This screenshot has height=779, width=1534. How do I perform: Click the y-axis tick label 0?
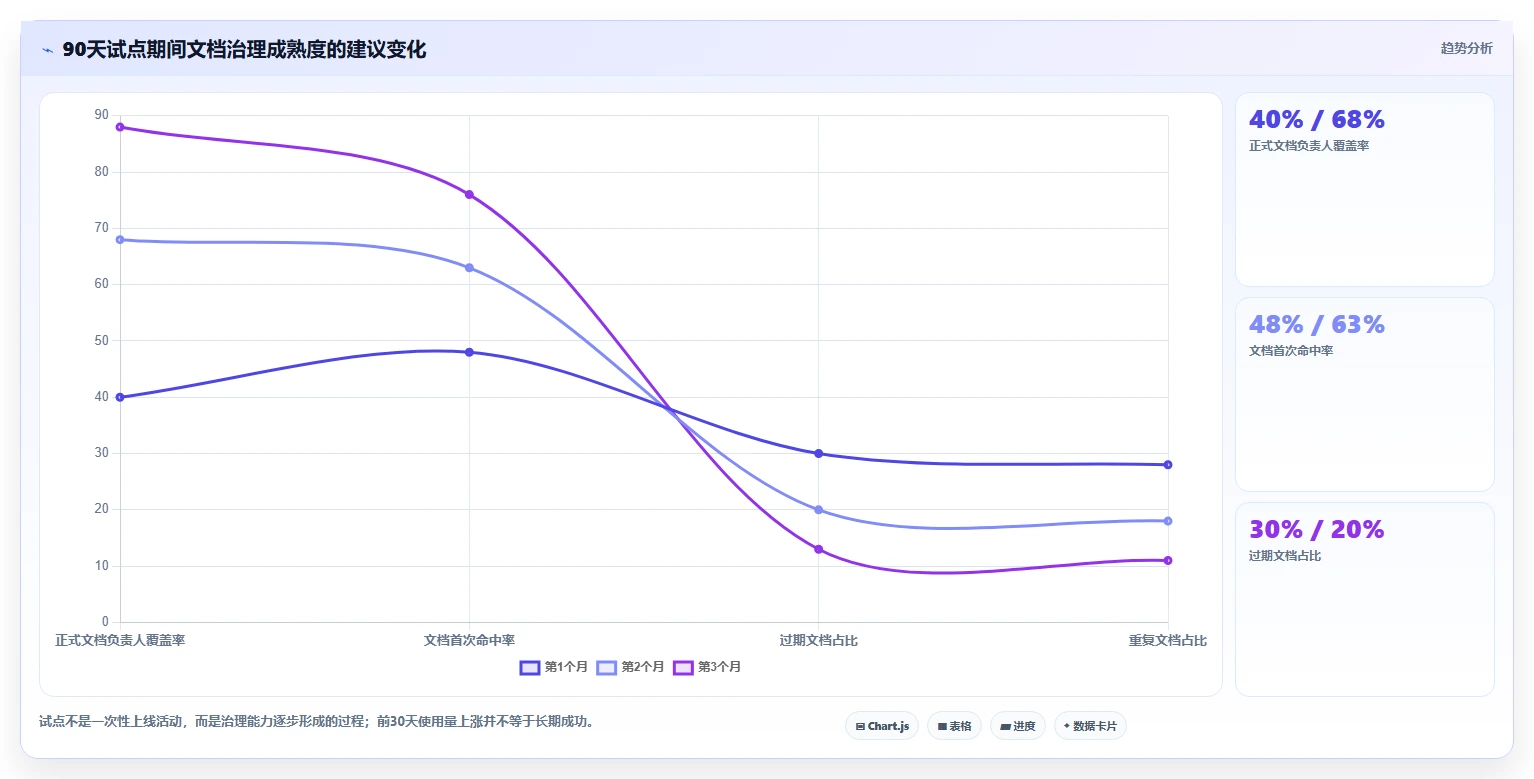pyautogui.click(x=105, y=622)
